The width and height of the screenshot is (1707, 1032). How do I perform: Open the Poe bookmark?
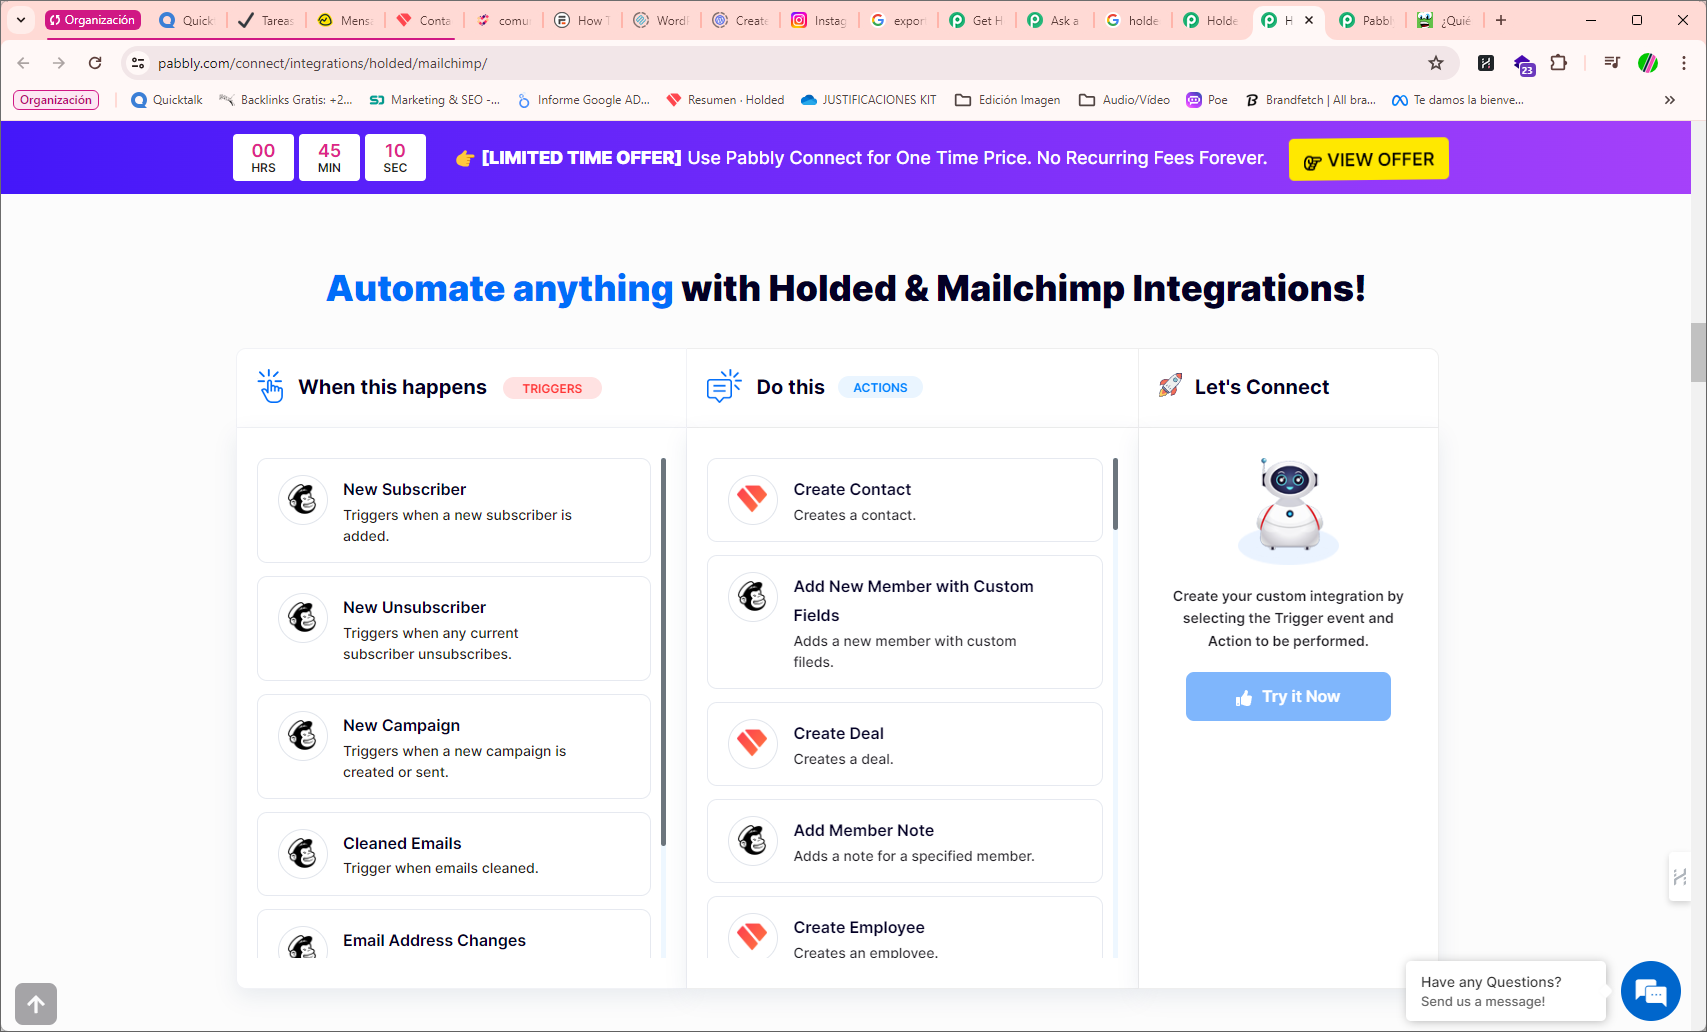1207,100
